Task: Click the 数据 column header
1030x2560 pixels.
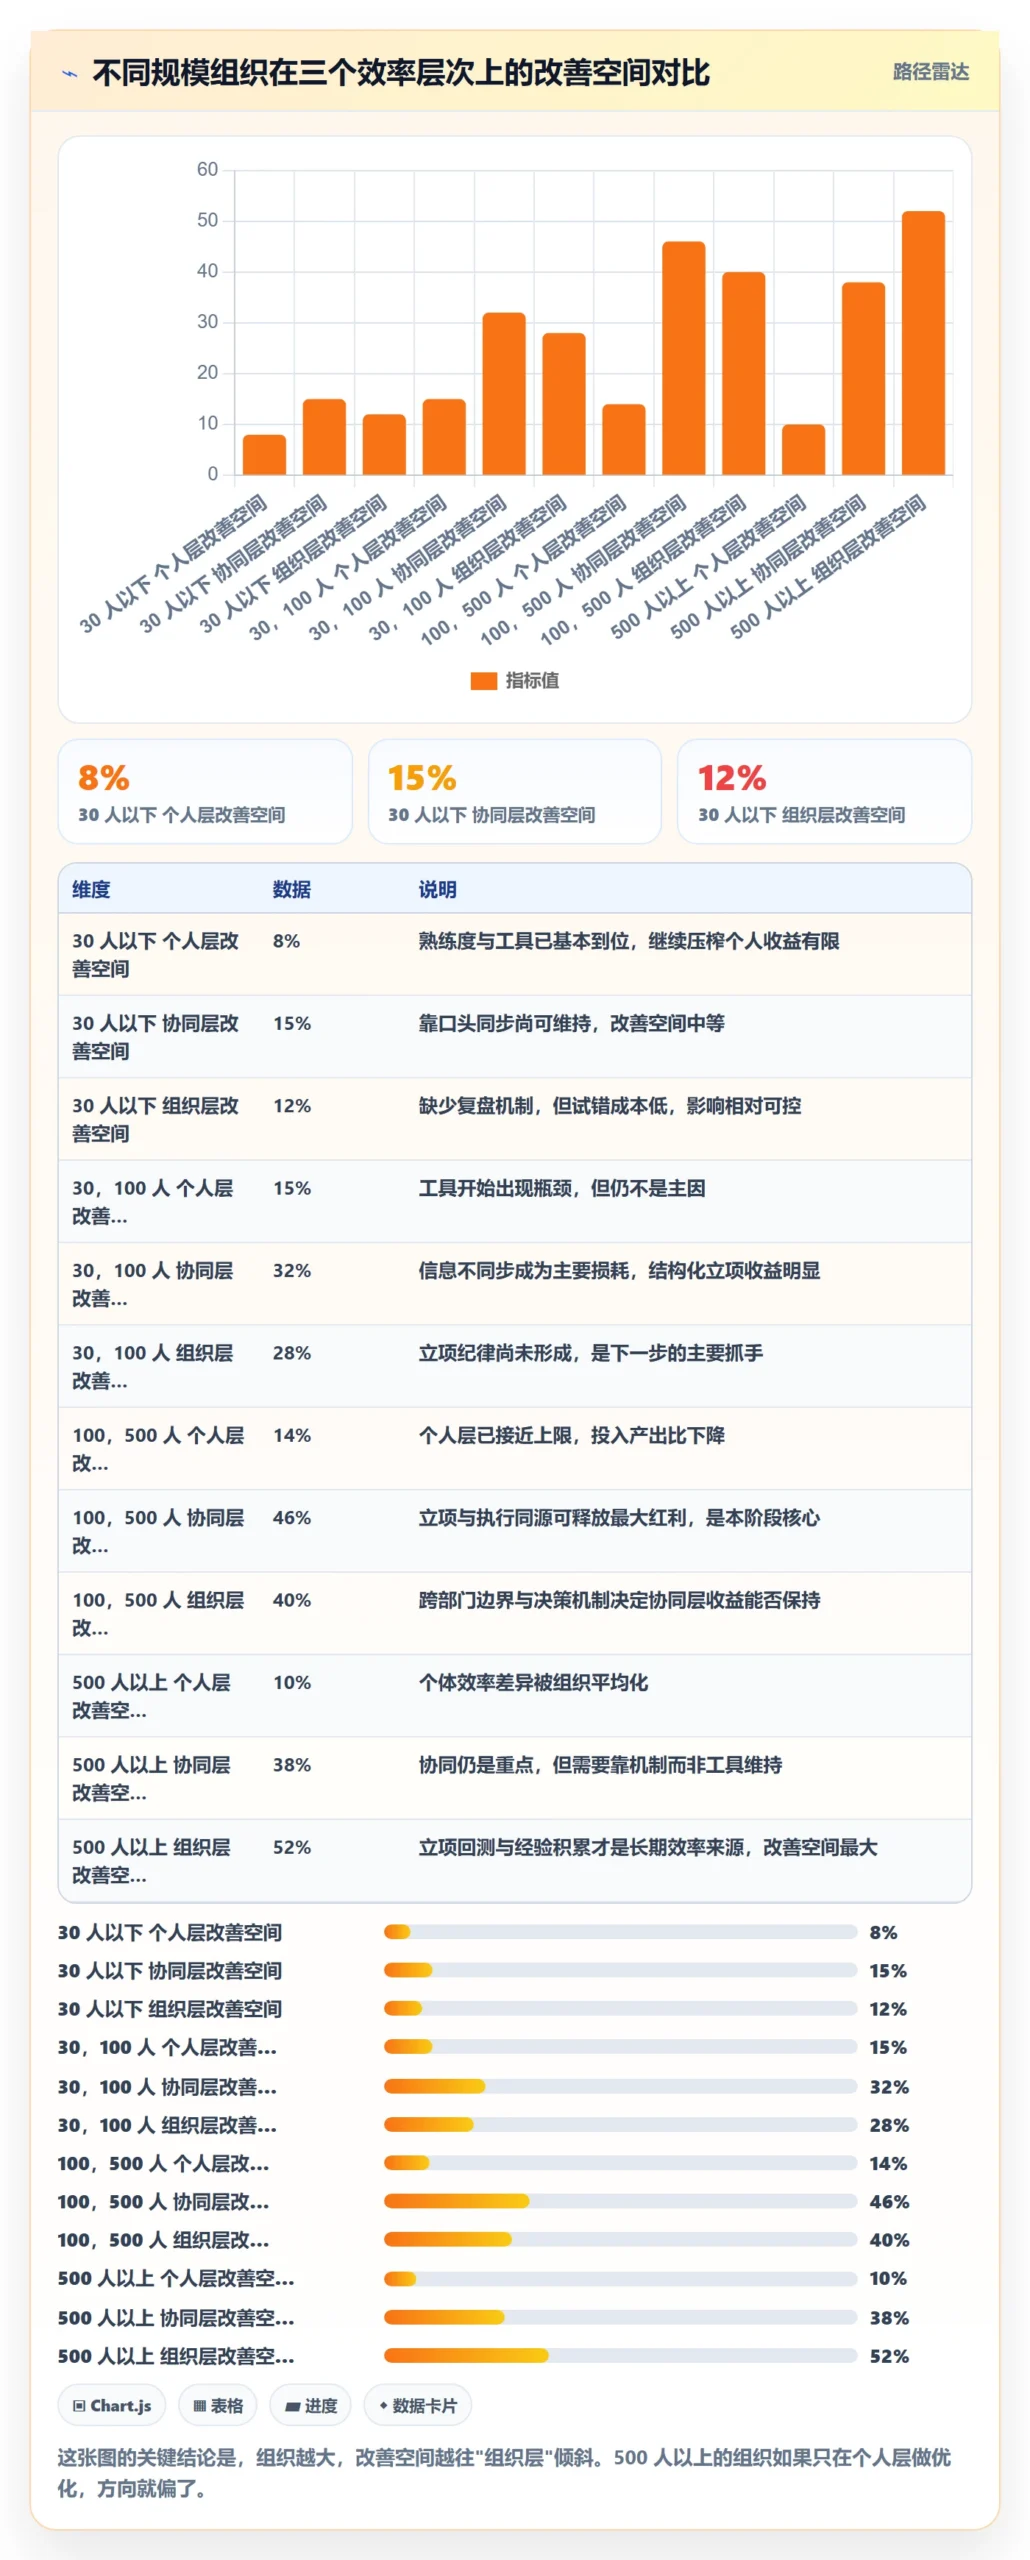Action: click(x=292, y=889)
